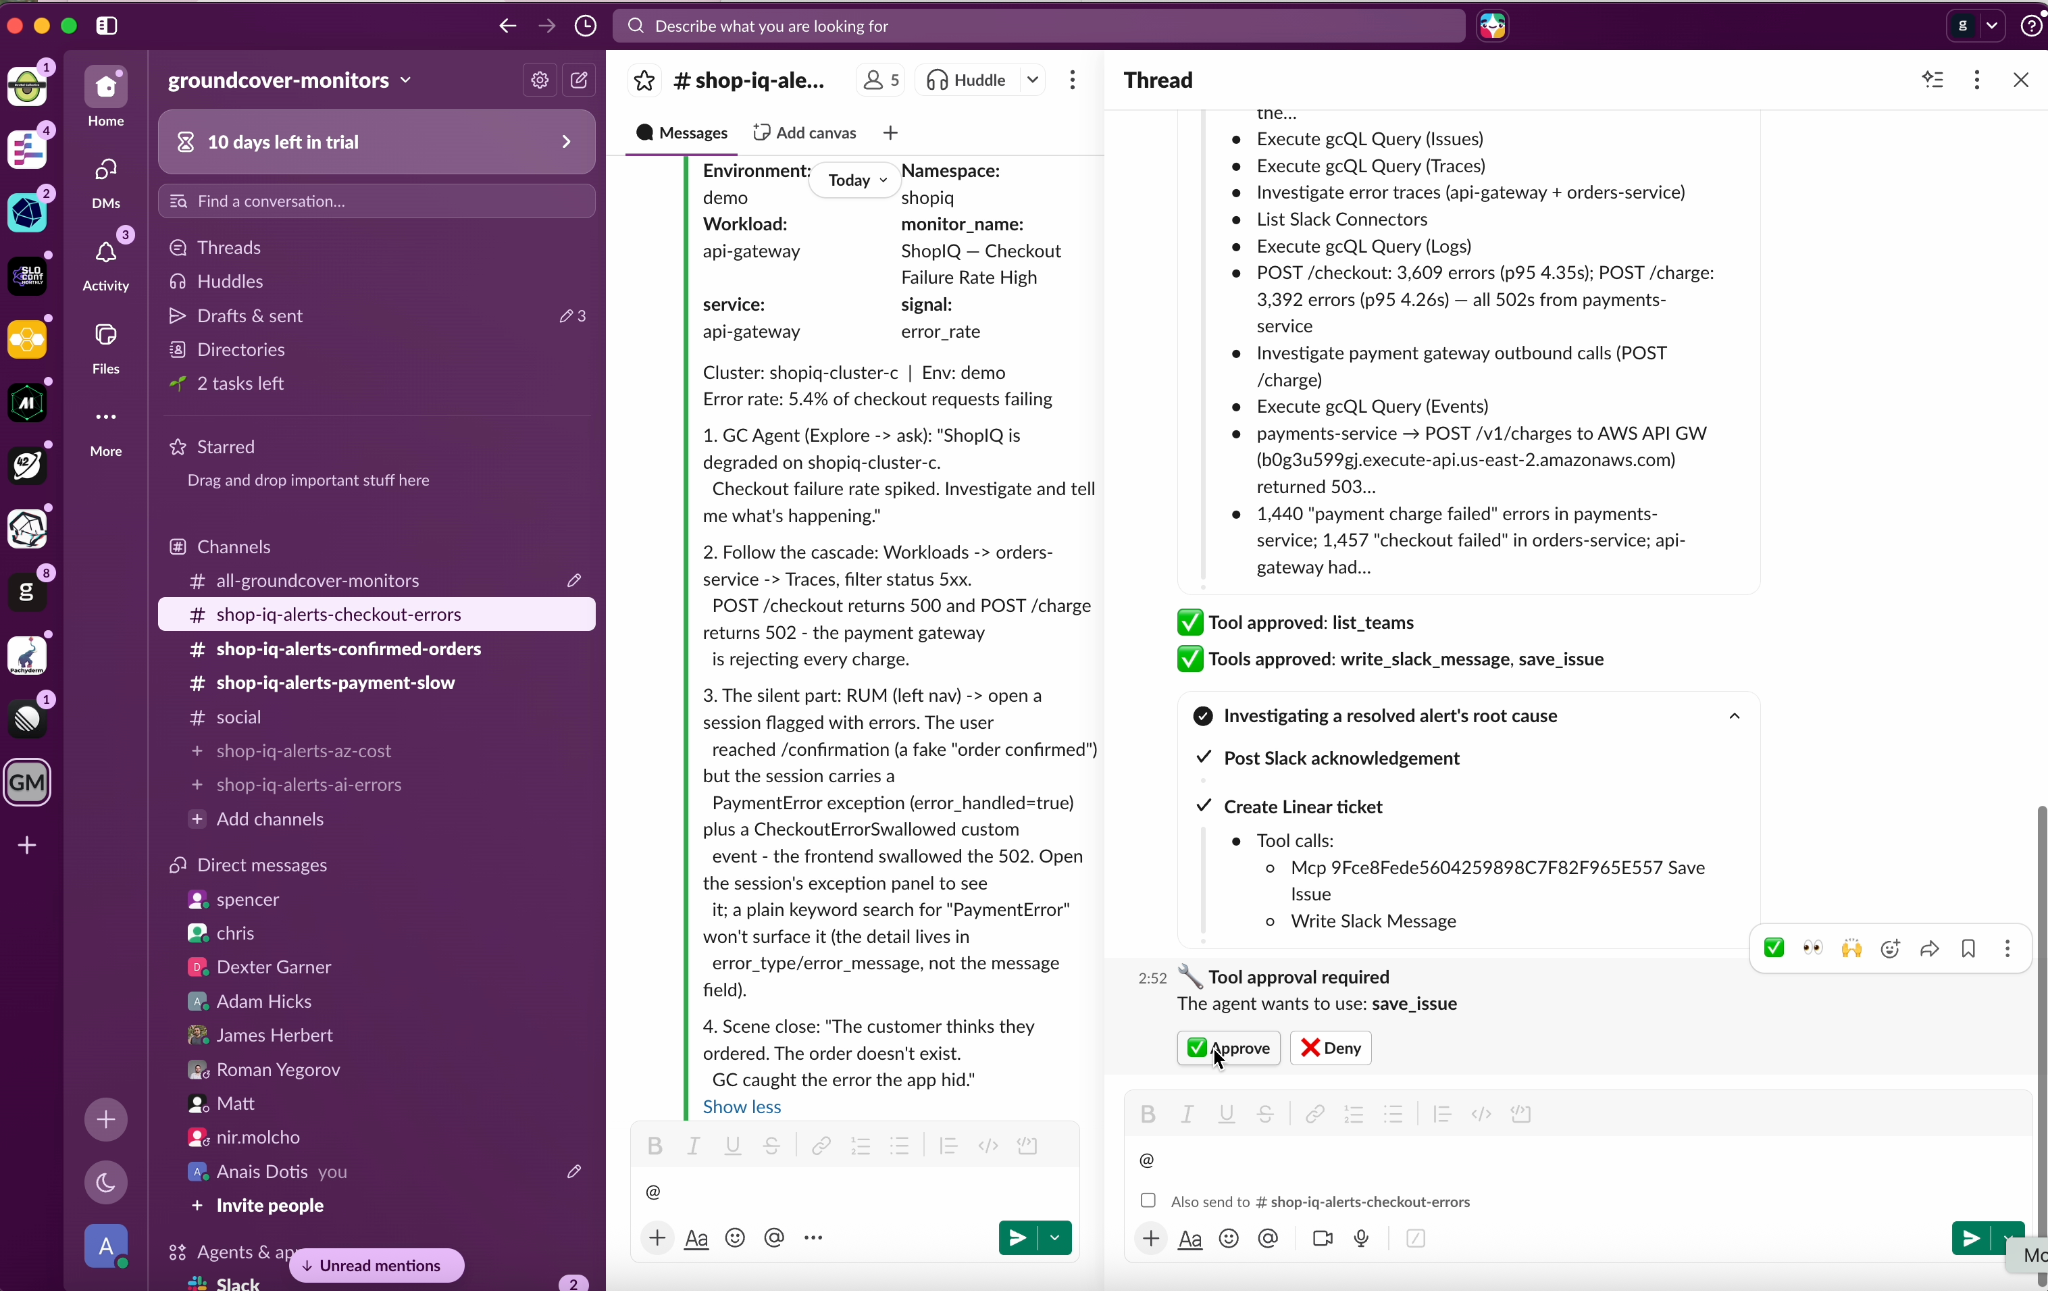Close the Thread panel
This screenshot has height=1291, width=2048.
point(2021,80)
